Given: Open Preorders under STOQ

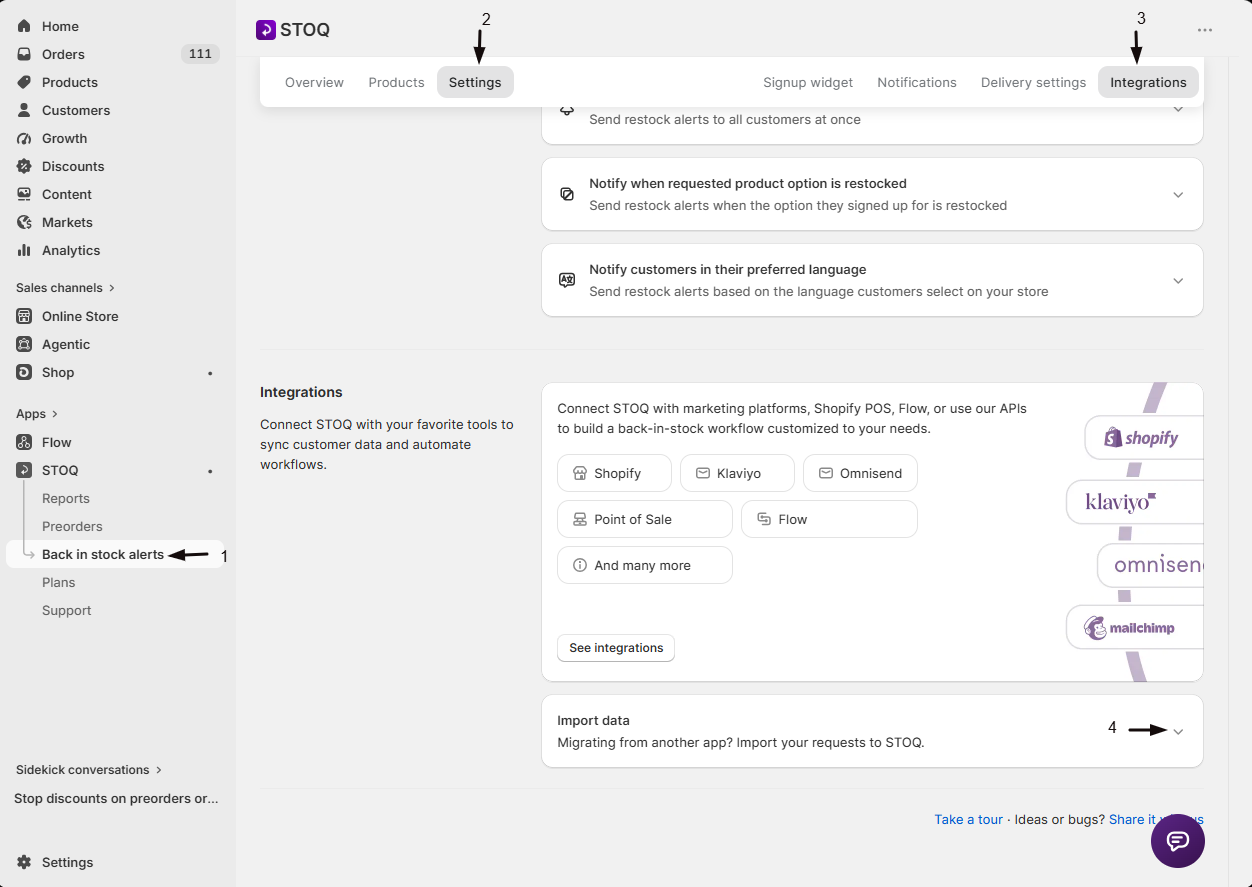Looking at the screenshot, I should 72,526.
